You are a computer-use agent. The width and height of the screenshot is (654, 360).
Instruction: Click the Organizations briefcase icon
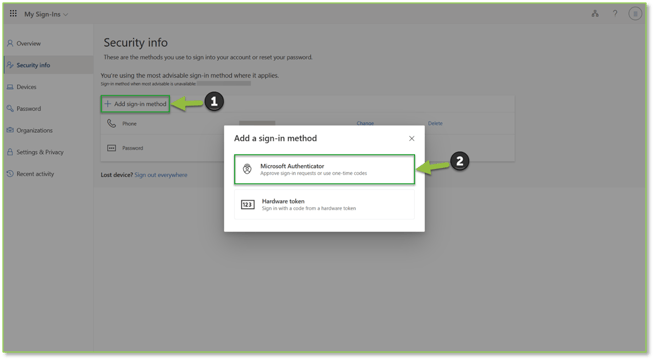[x=10, y=130]
